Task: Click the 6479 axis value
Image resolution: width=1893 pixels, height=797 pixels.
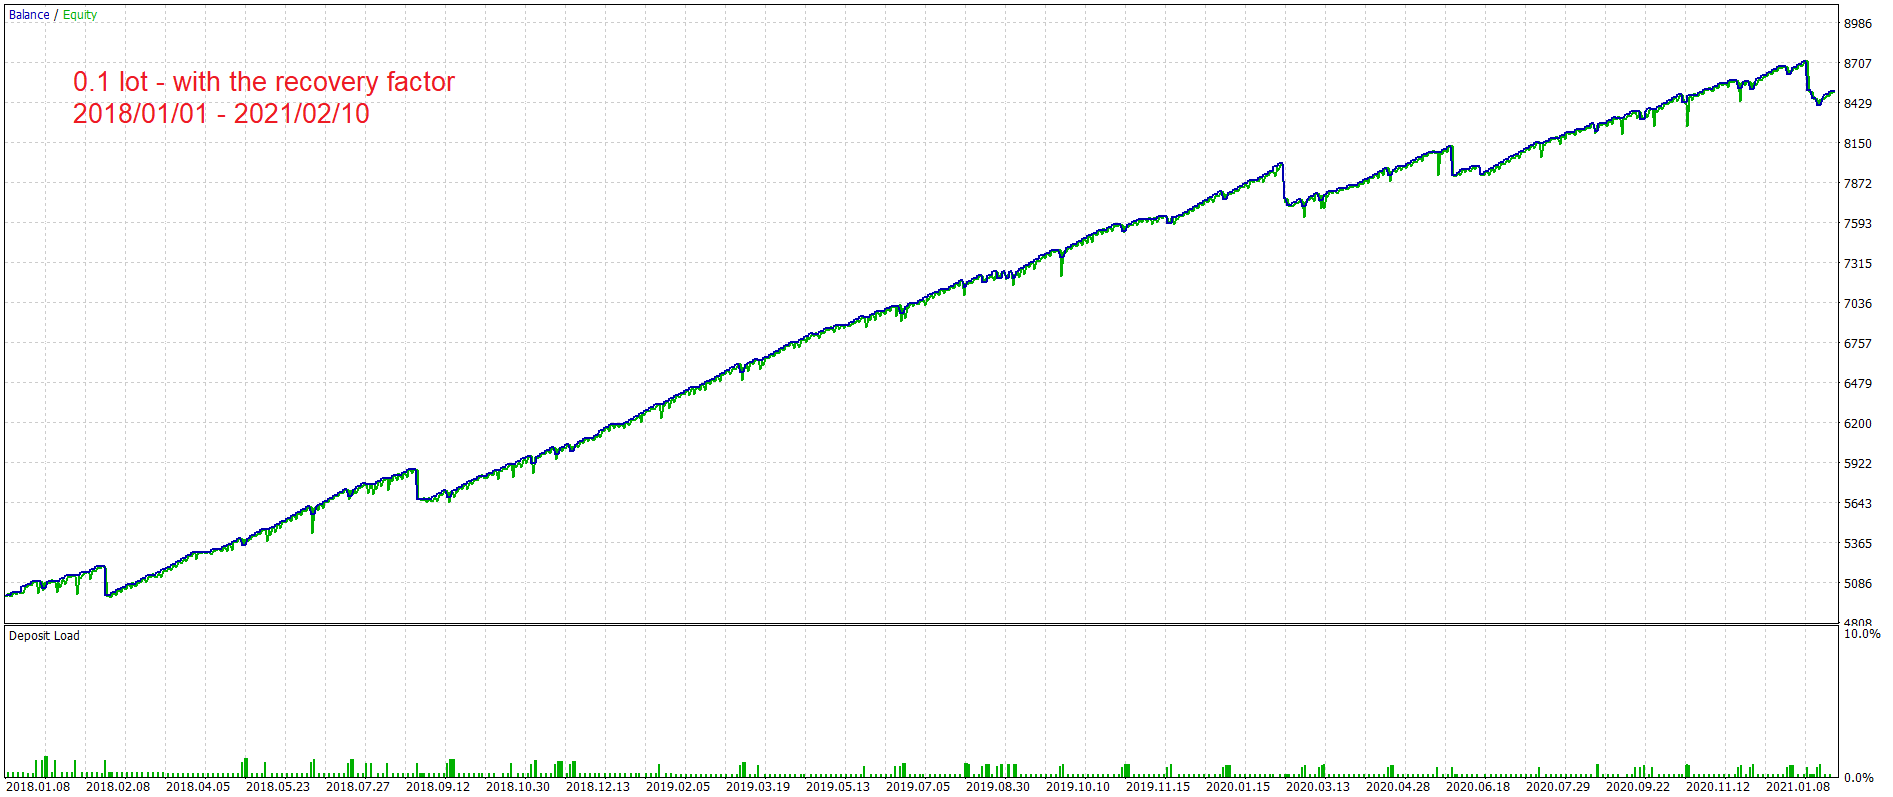Action: 1858,384
